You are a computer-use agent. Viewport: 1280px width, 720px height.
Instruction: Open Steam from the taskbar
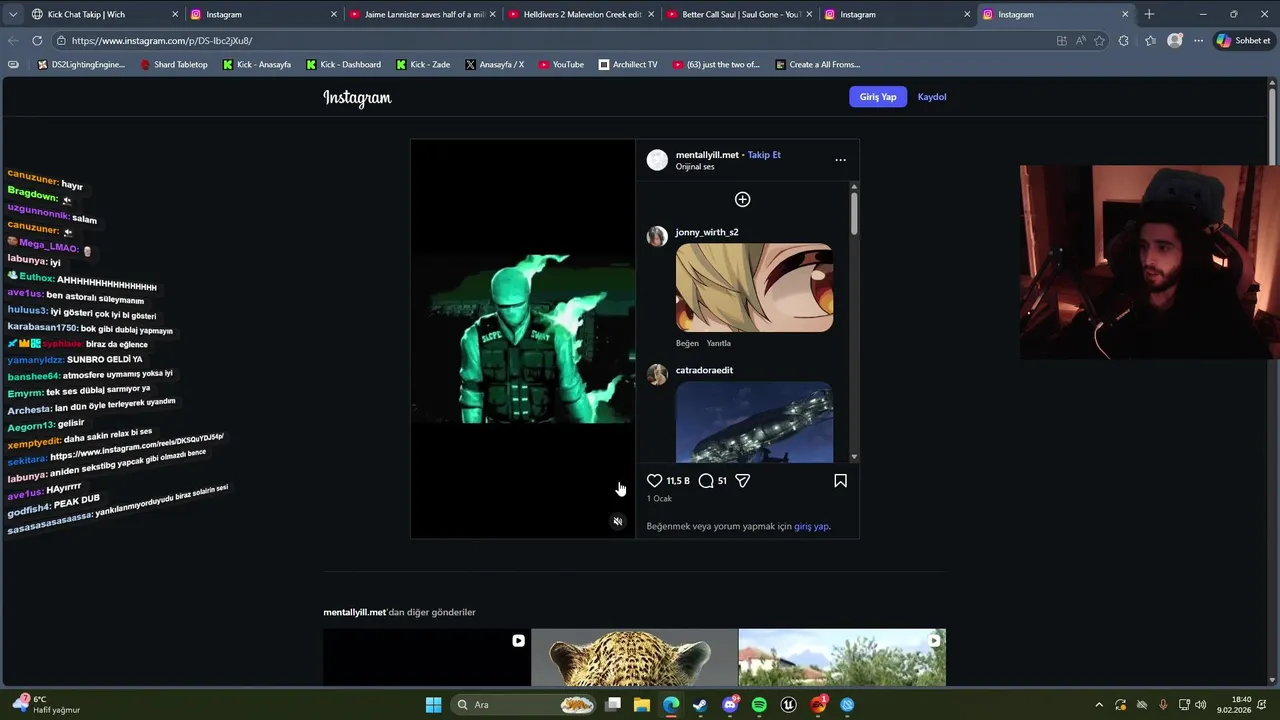coord(700,705)
